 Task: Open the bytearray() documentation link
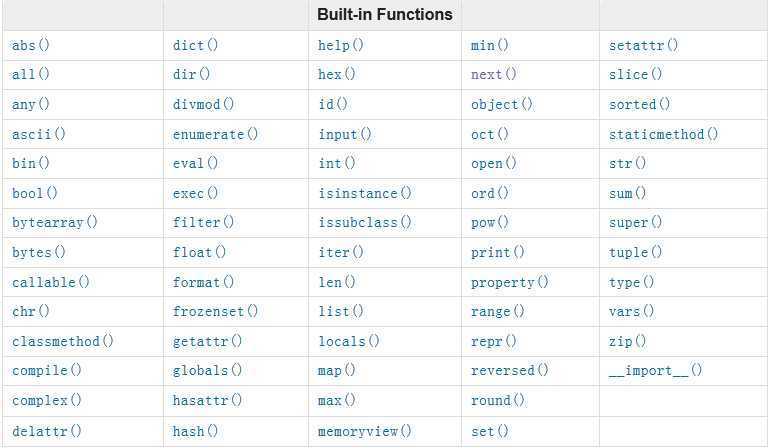(55, 223)
